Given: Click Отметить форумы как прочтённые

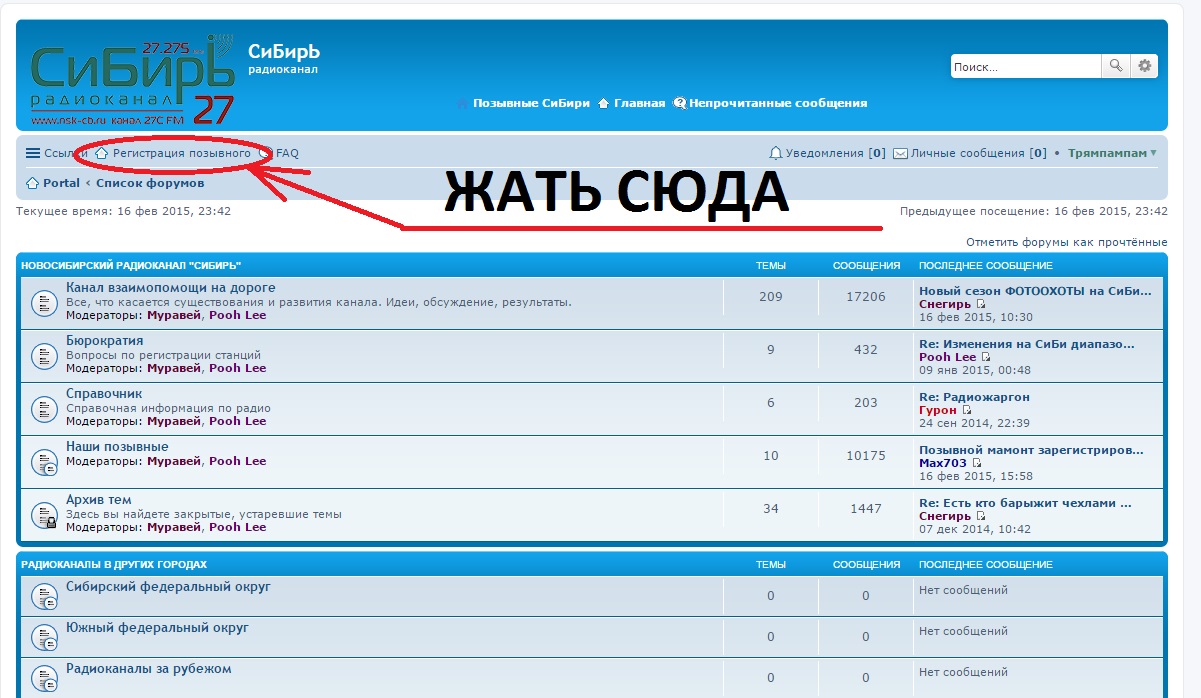Looking at the screenshot, I should 1066,242.
